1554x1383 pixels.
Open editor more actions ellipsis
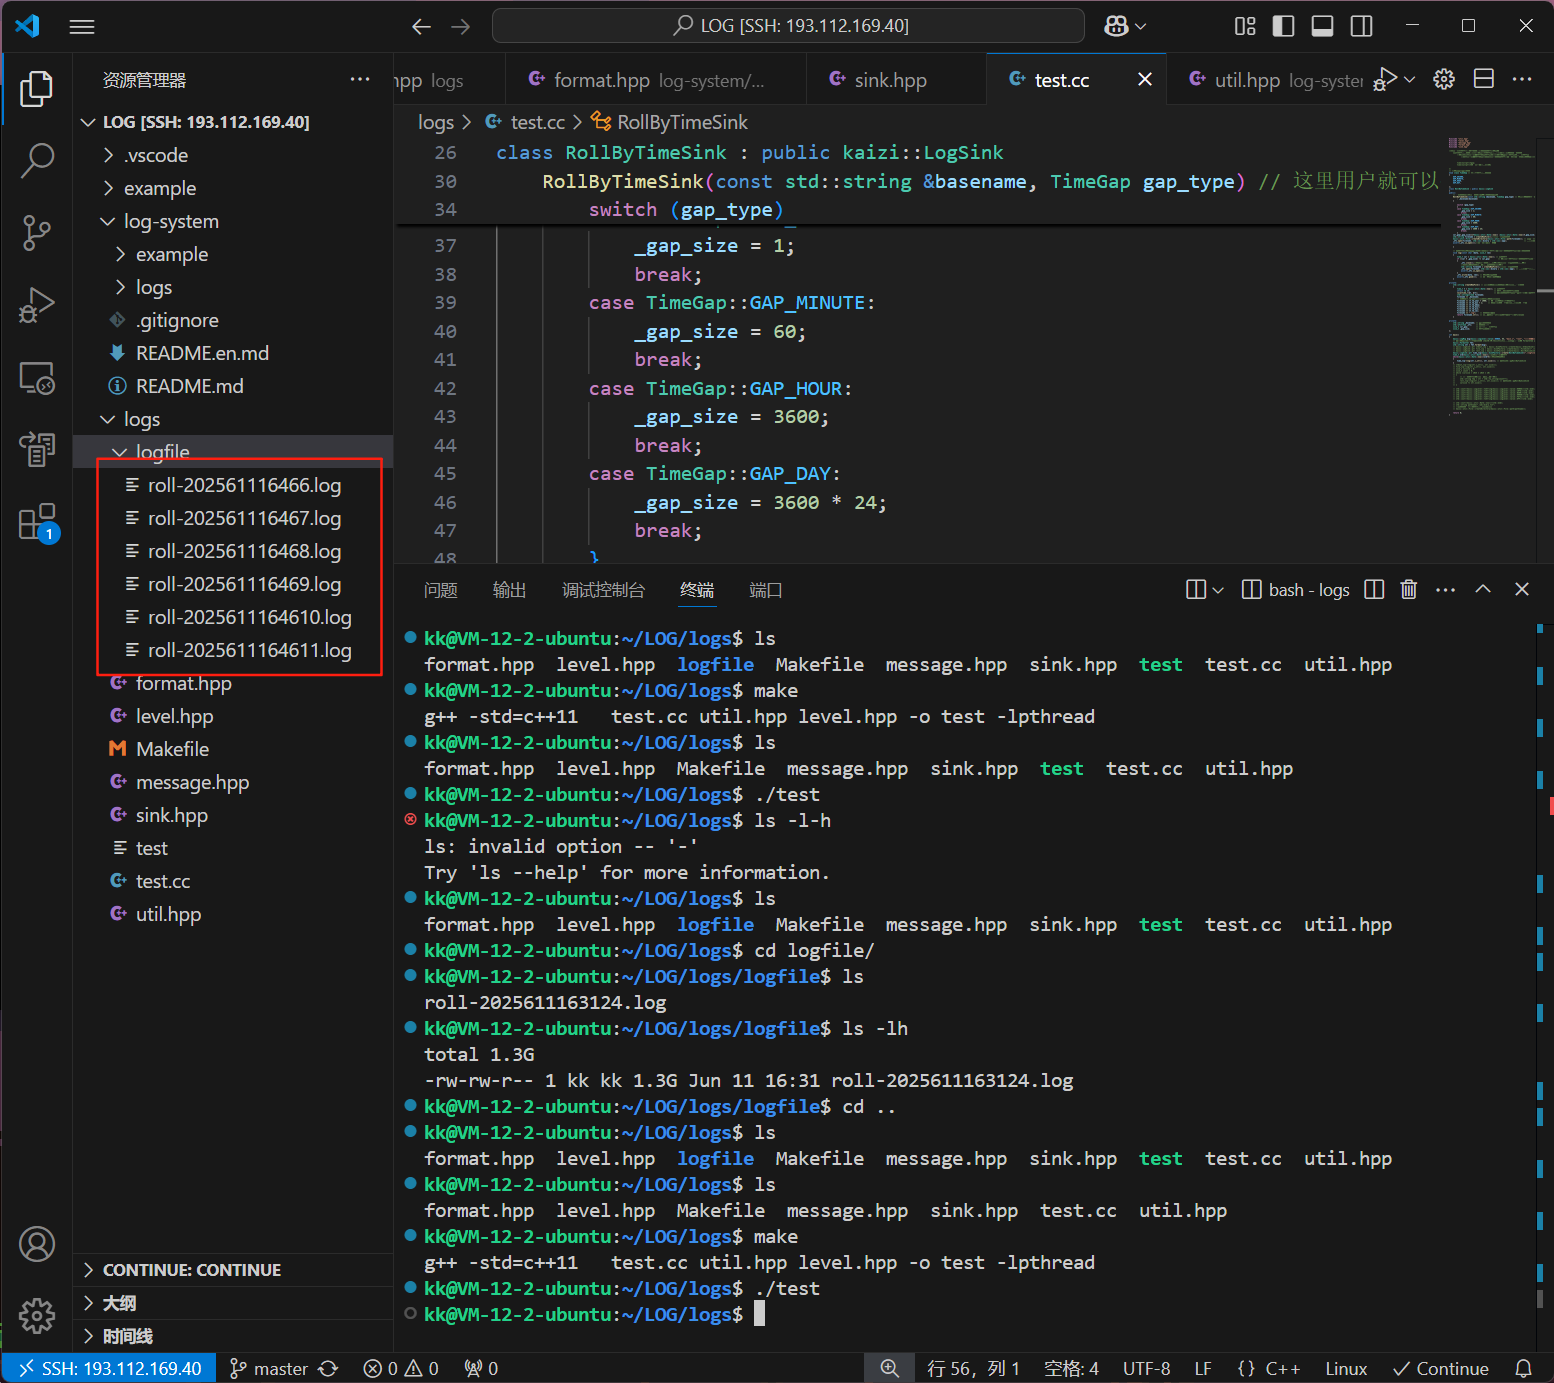pyautogui.click(x=1522, y=79)
